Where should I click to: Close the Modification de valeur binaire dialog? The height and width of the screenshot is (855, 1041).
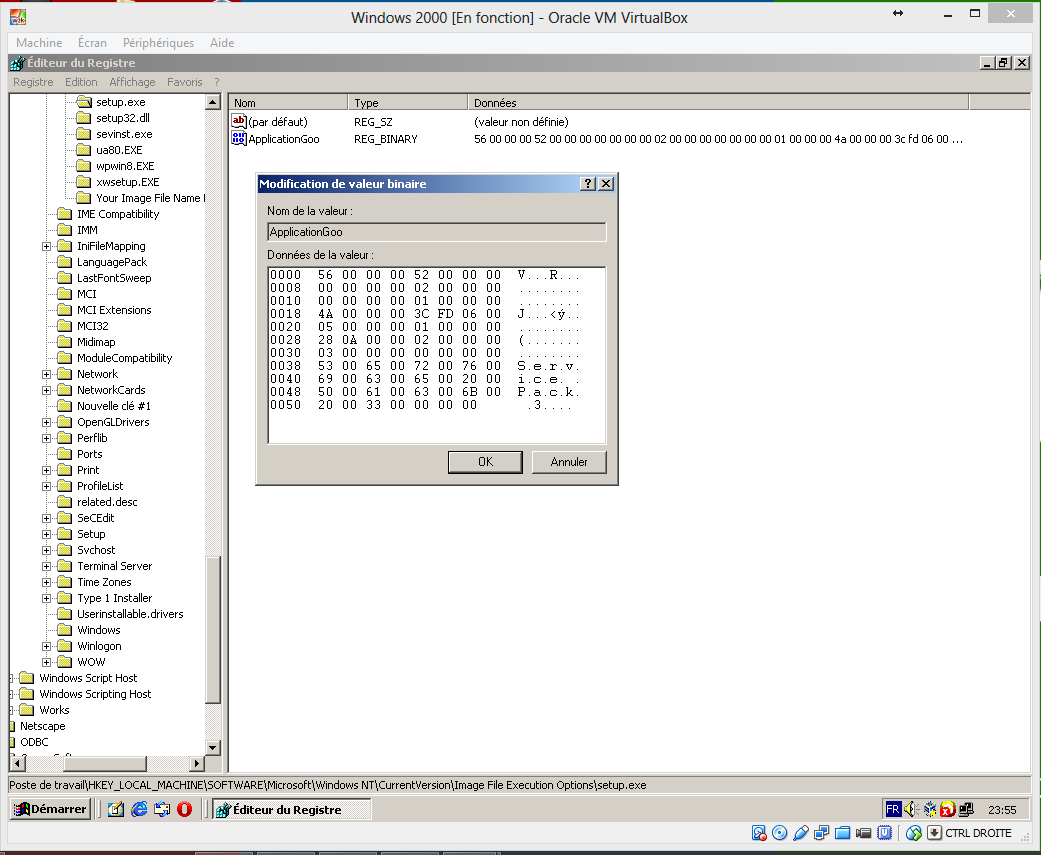606,184
